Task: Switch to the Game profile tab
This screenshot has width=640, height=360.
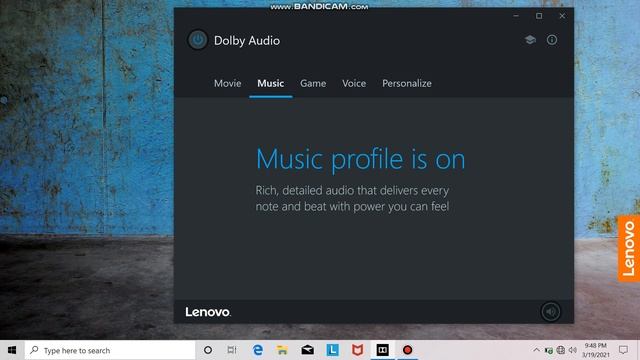Action: tap(313, 83)
